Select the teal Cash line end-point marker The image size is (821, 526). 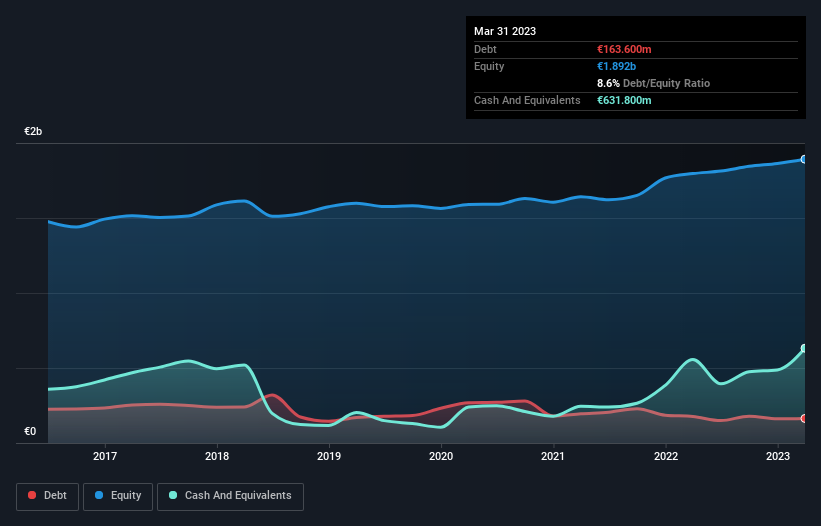(x=803, y=349)
